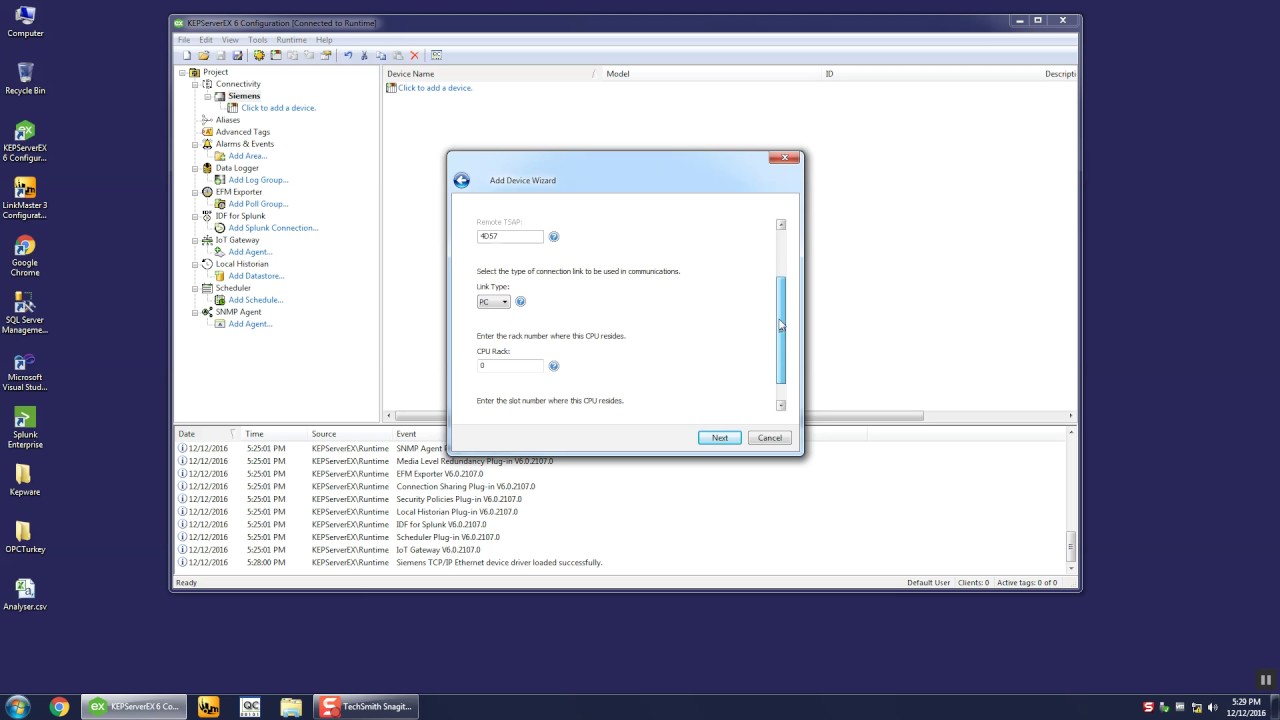Click 'Add Splunk Connection...' link

(273, 228)
